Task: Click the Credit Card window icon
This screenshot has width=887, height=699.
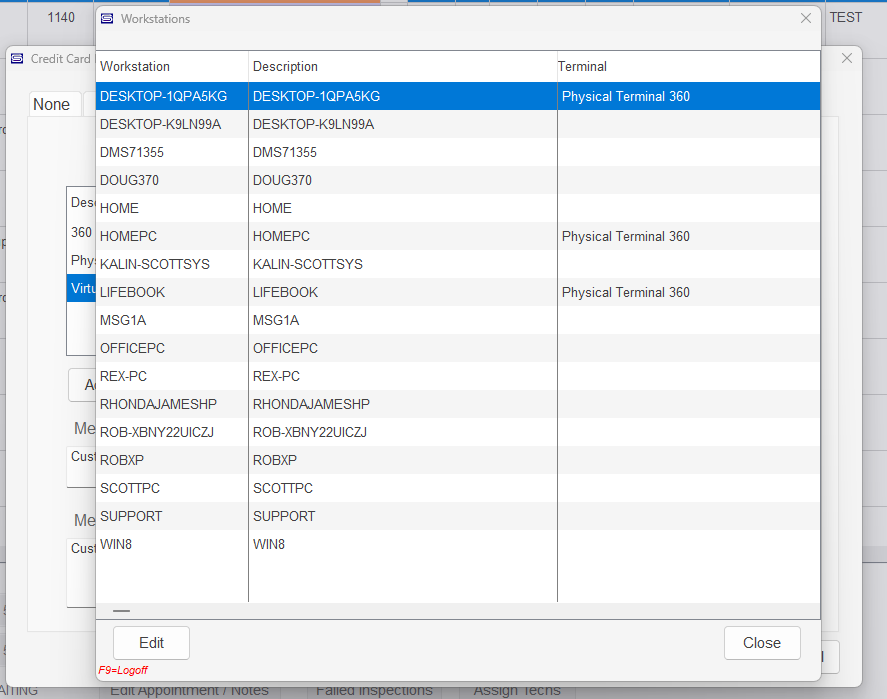Action: (17, 59)
